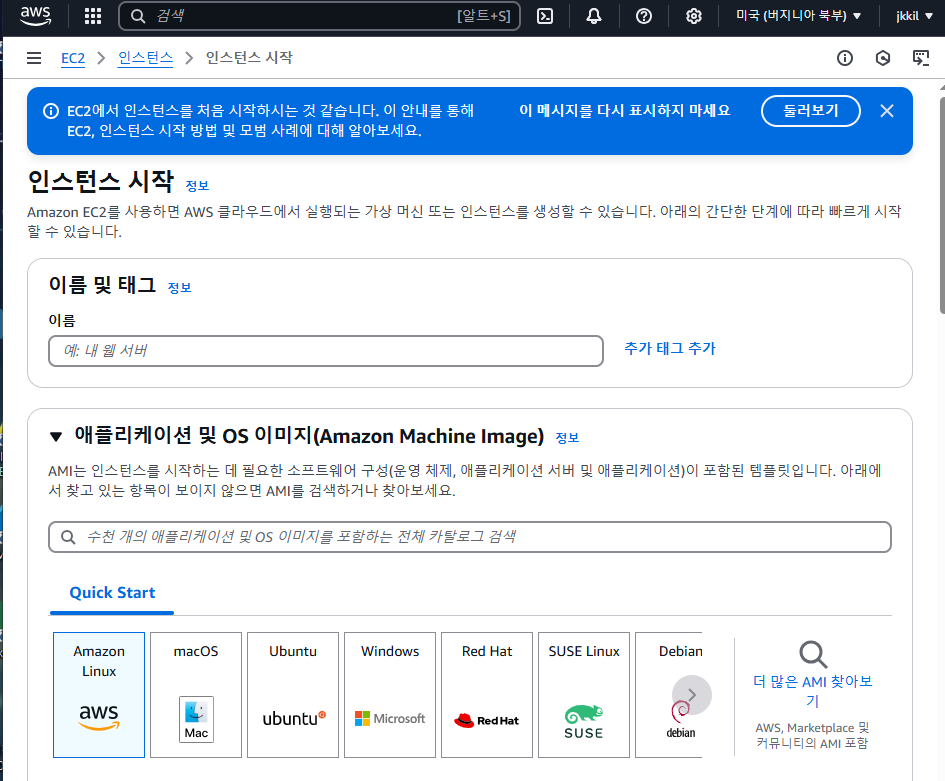This screenshot has height=781, width=945.
Task: Click 추가 태그 추가 link
Action: click(x=670, y=348)
